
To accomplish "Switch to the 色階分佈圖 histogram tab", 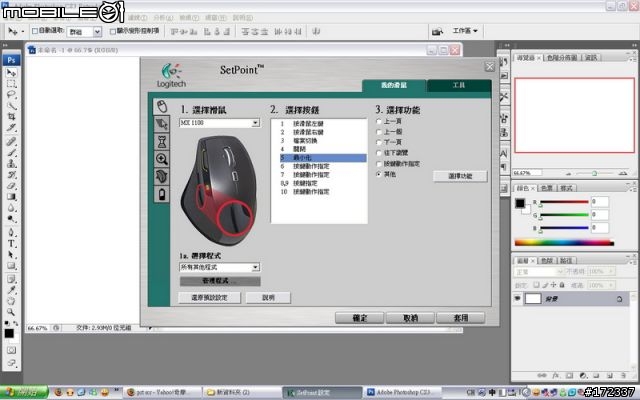I will tap(562, 58).
